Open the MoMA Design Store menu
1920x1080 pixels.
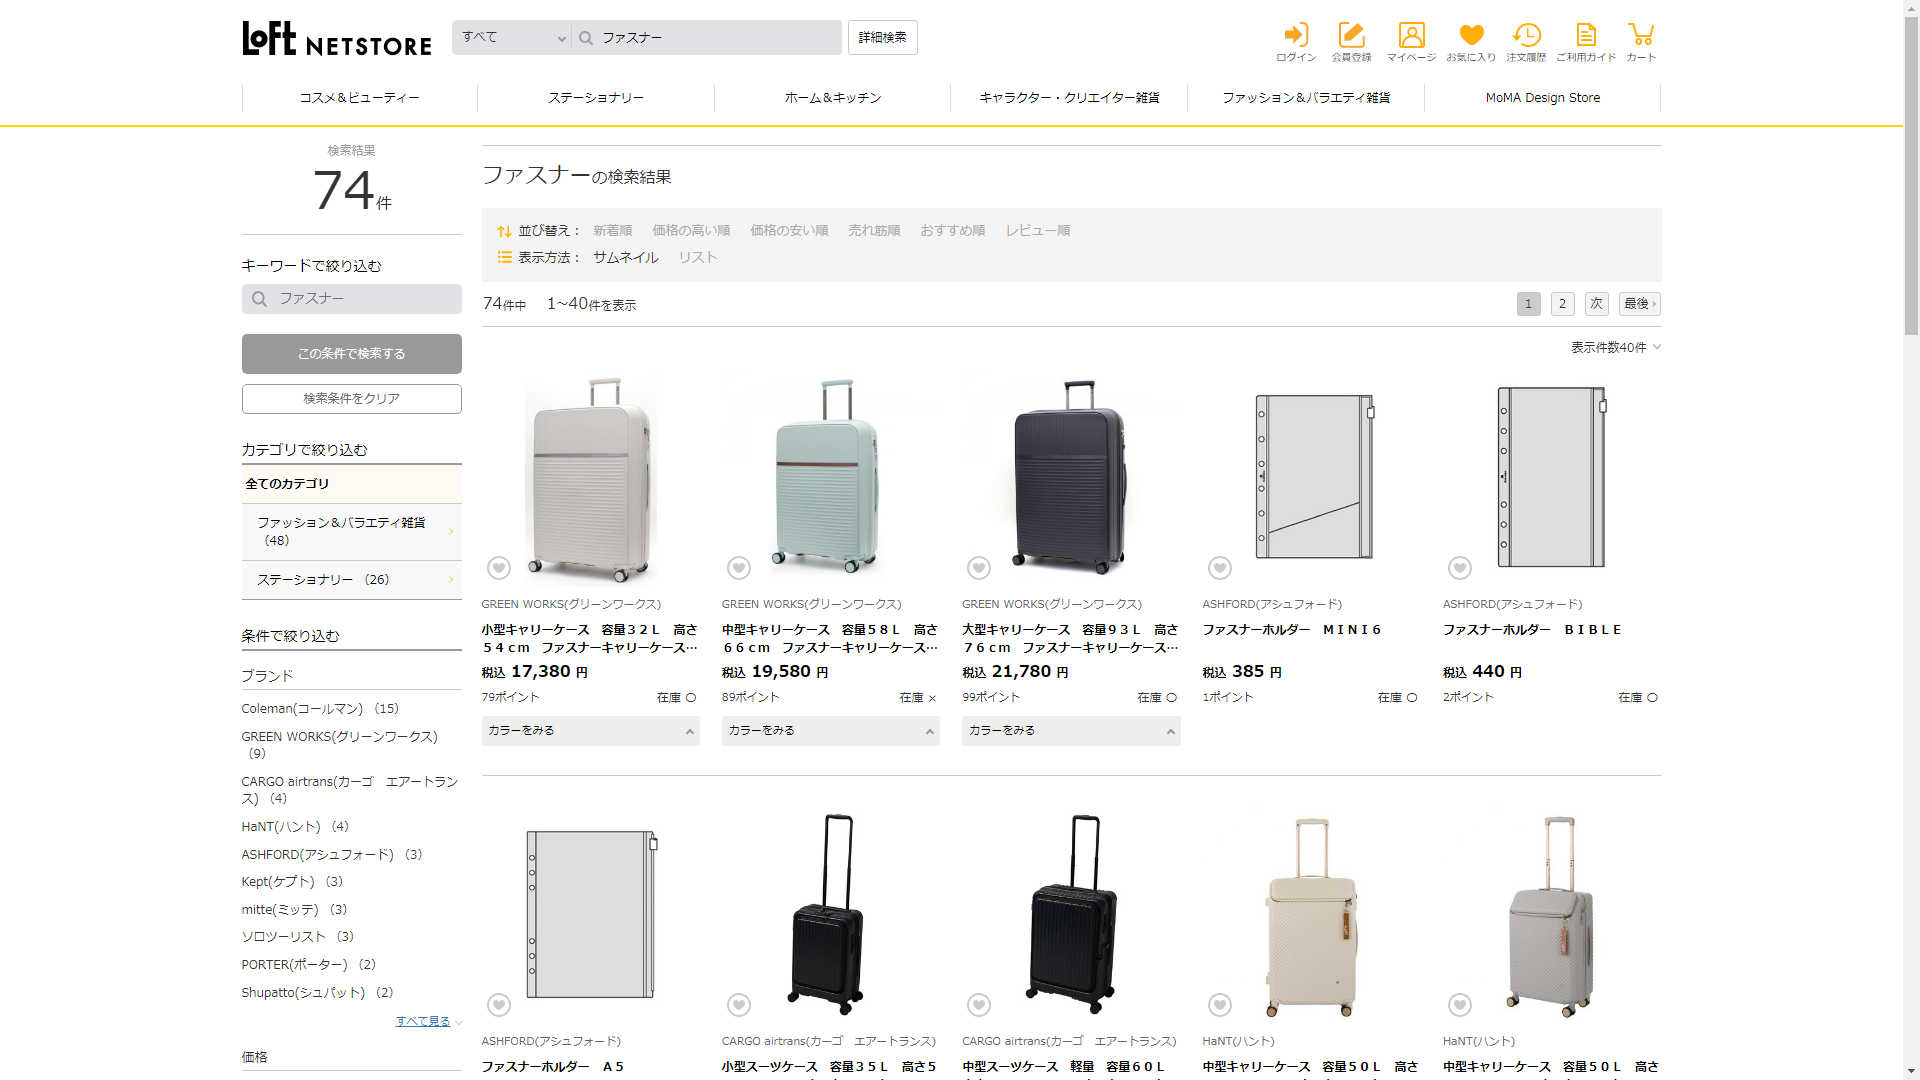(x=1542, y=98)
